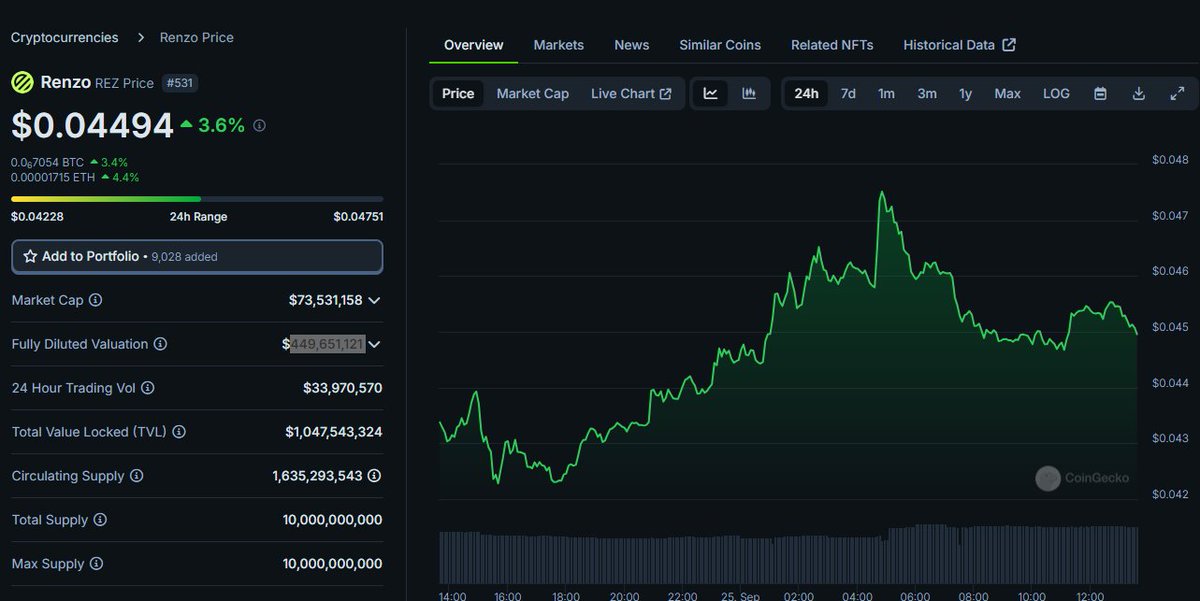The height and width of the screenshot is (601, 1200).
Task: Click the #531 rank badge
Action: pos(180,83)
